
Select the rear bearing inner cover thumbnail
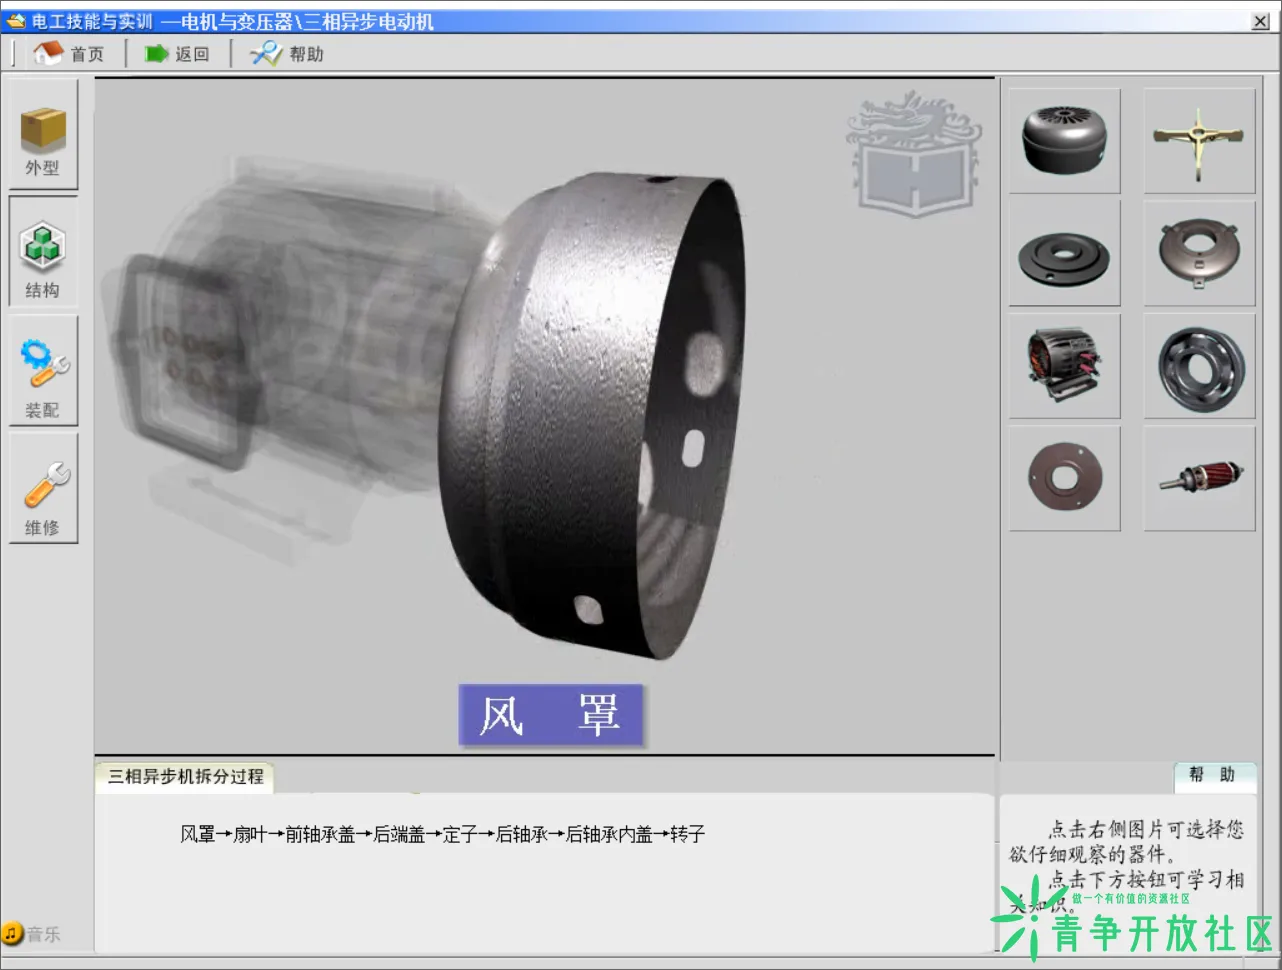1064,478
